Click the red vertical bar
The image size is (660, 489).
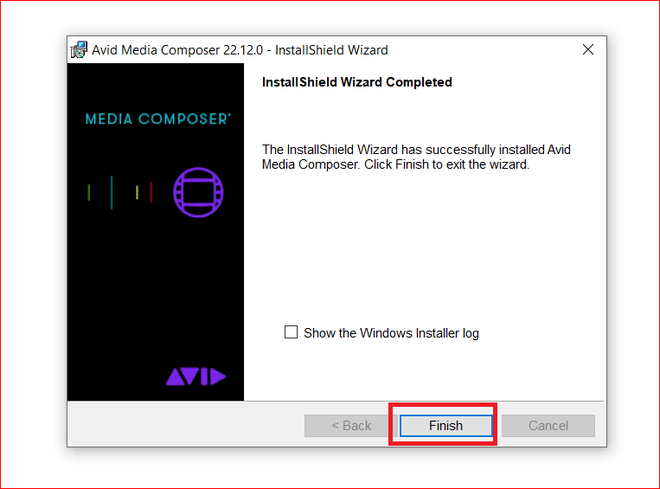[151, 193]
